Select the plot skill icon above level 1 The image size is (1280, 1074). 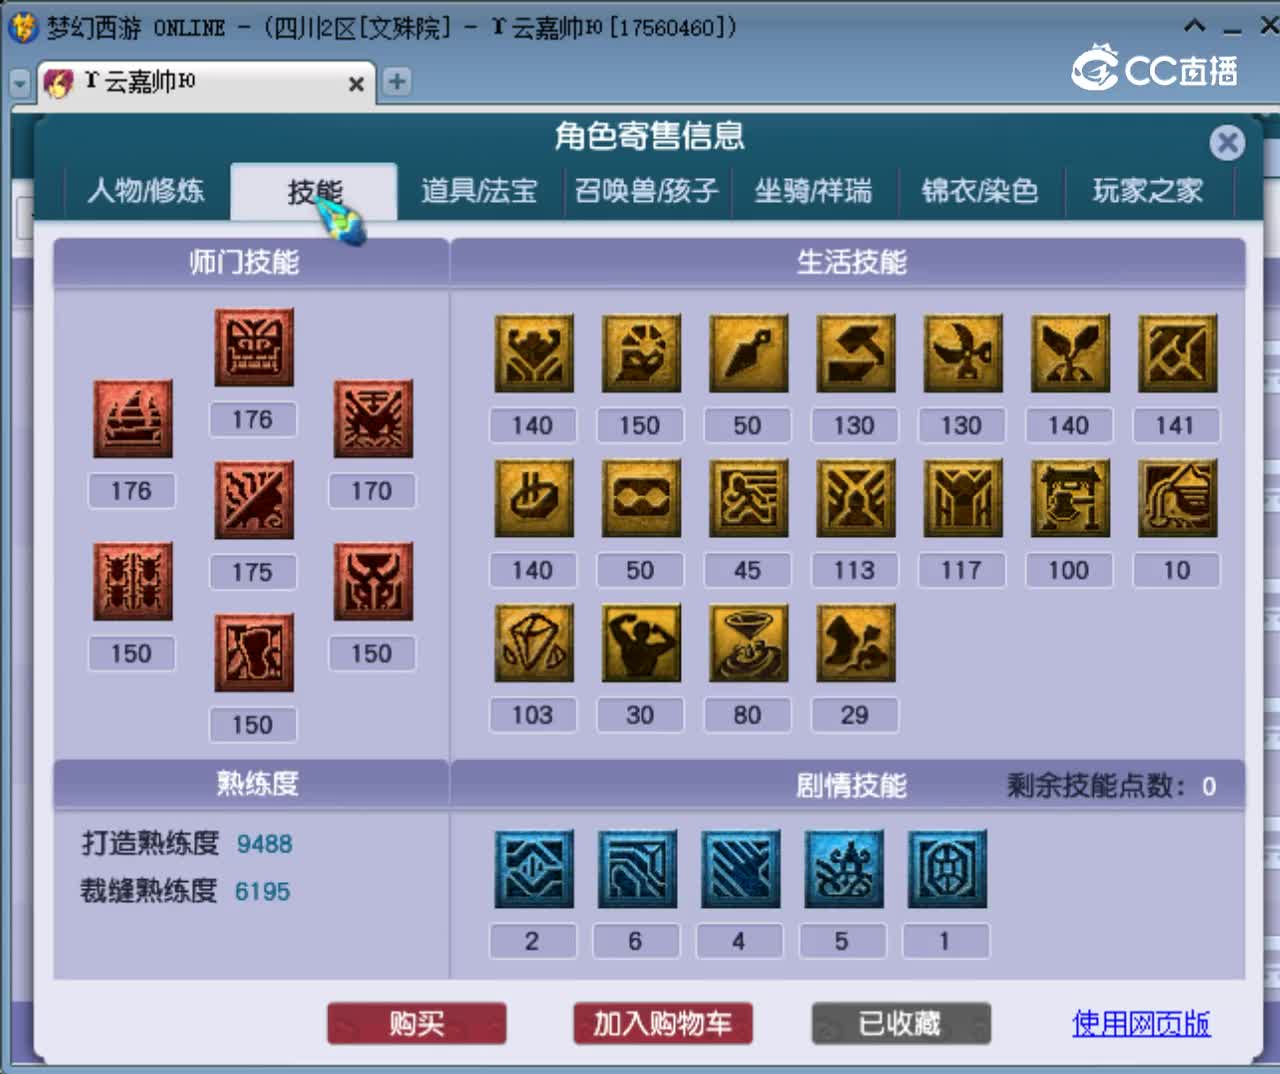coord(947,868)
